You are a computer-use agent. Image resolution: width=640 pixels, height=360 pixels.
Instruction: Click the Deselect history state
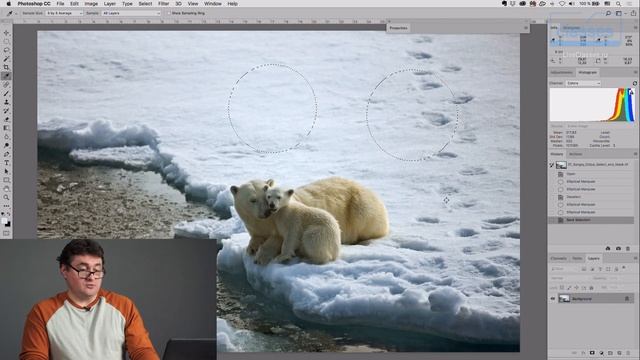592,197
